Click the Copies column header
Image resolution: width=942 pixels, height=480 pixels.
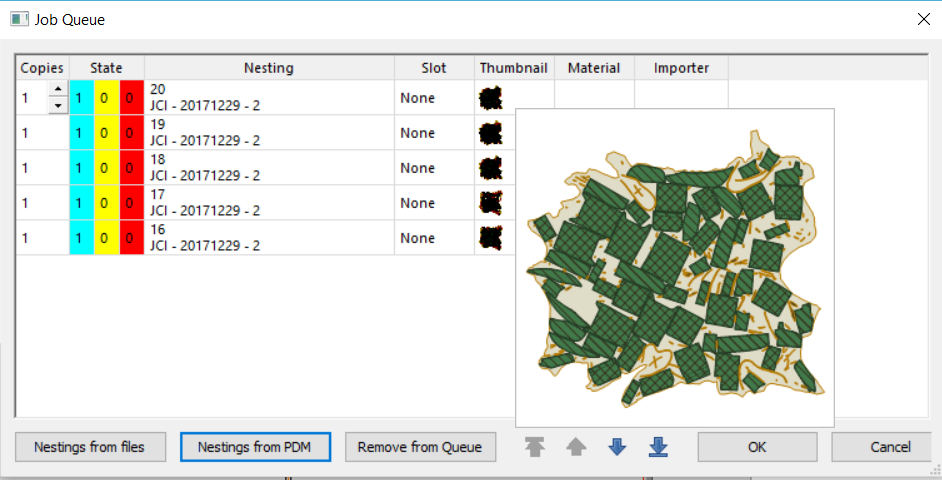(42, 68)
